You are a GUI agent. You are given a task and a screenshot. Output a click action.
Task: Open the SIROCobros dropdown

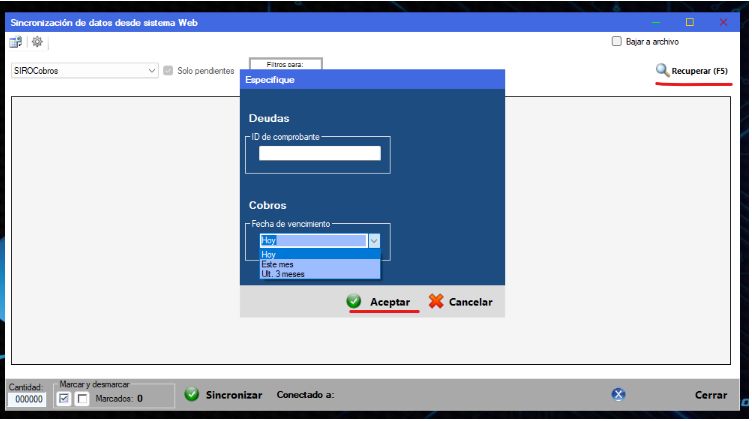coord(85,70)
